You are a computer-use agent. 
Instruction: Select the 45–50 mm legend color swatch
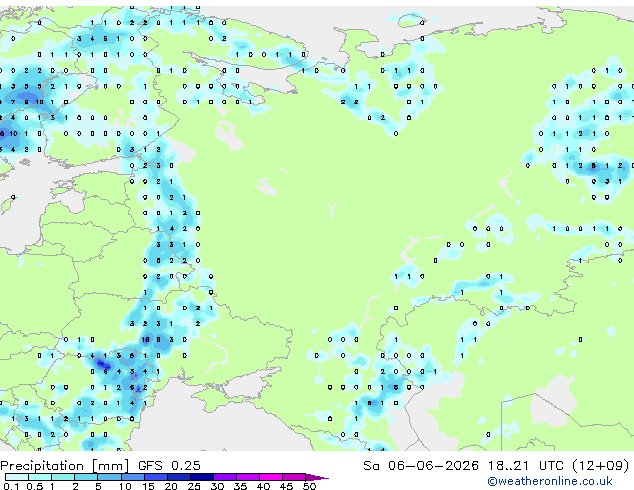point(294,477)
